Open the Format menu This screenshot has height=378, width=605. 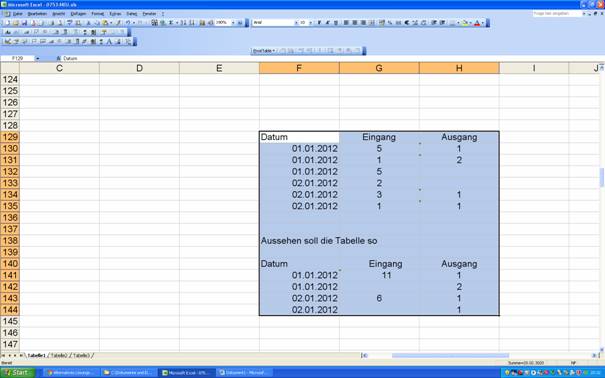(x=97, y=14)
